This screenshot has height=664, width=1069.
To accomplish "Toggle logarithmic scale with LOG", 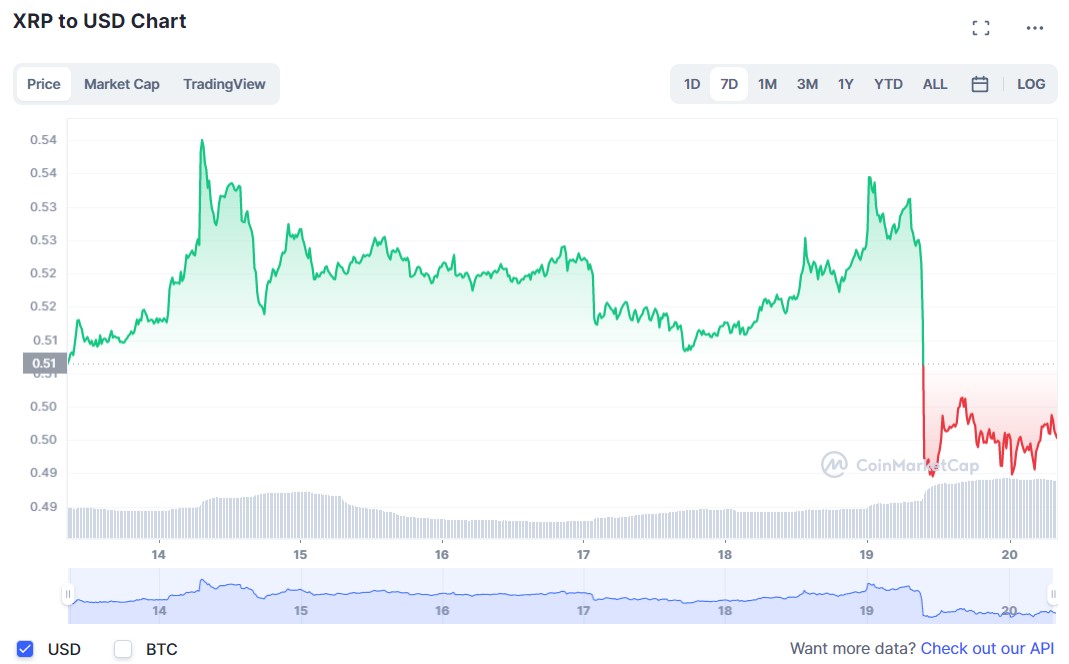I will 1031,84.
